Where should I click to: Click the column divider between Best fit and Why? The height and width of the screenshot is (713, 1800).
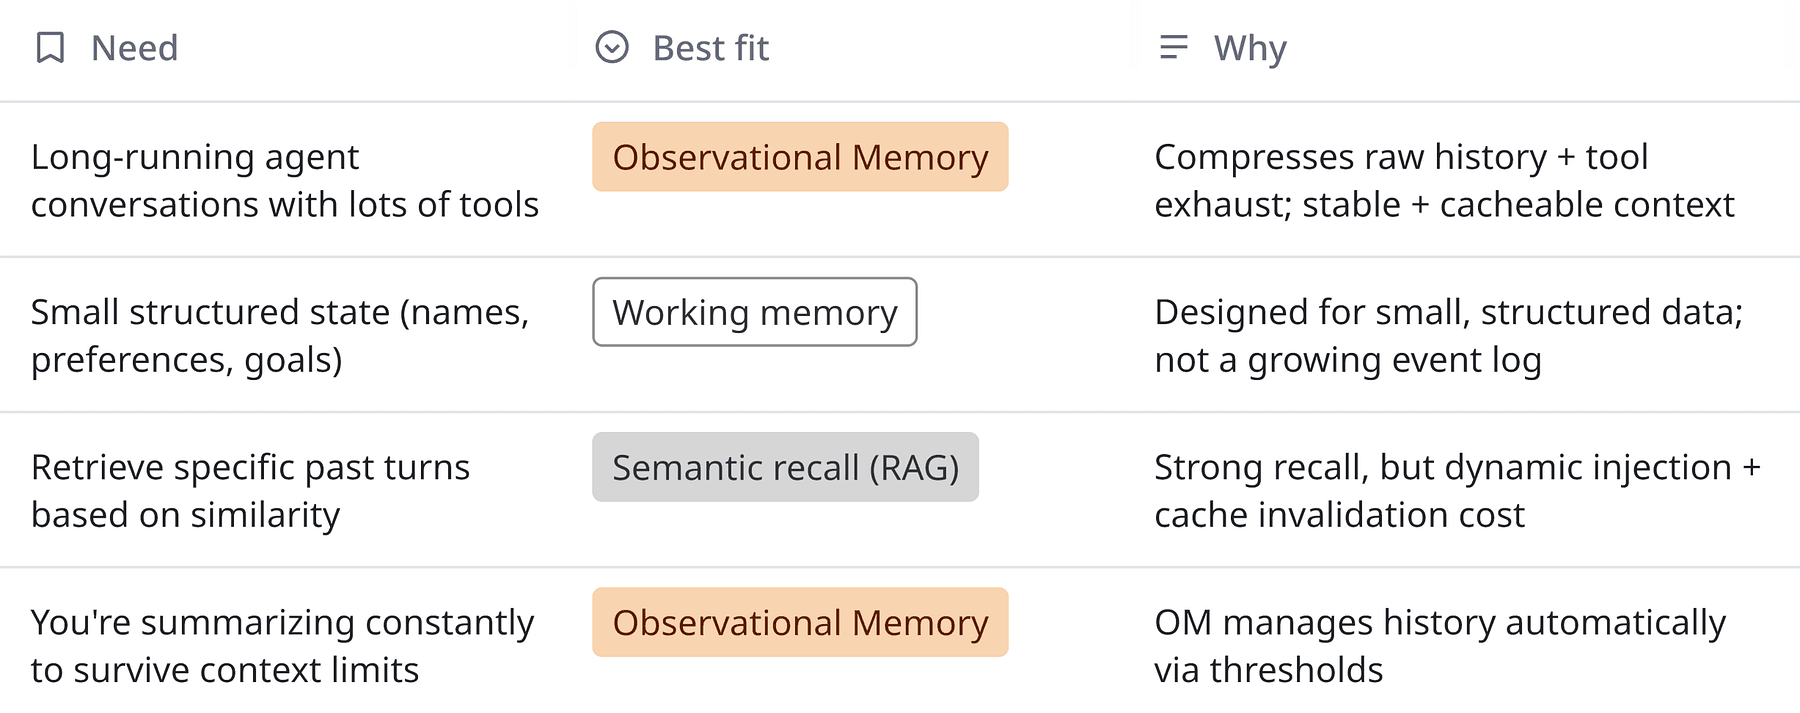point(1134,48)
